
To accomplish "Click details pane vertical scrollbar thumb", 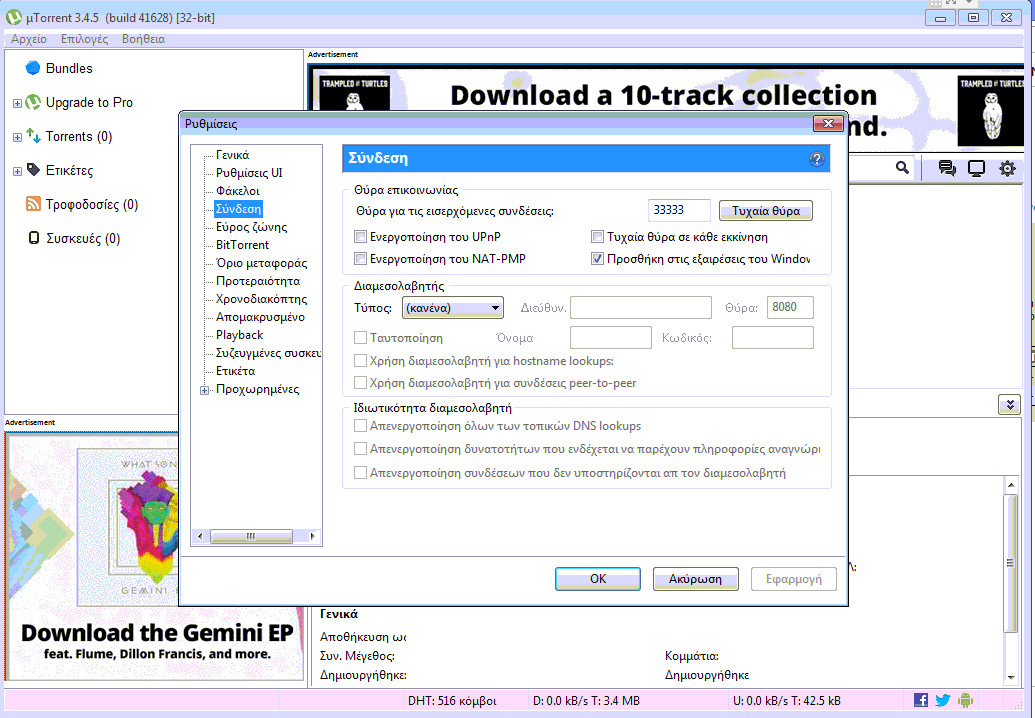I will (x=1011, y=562).
